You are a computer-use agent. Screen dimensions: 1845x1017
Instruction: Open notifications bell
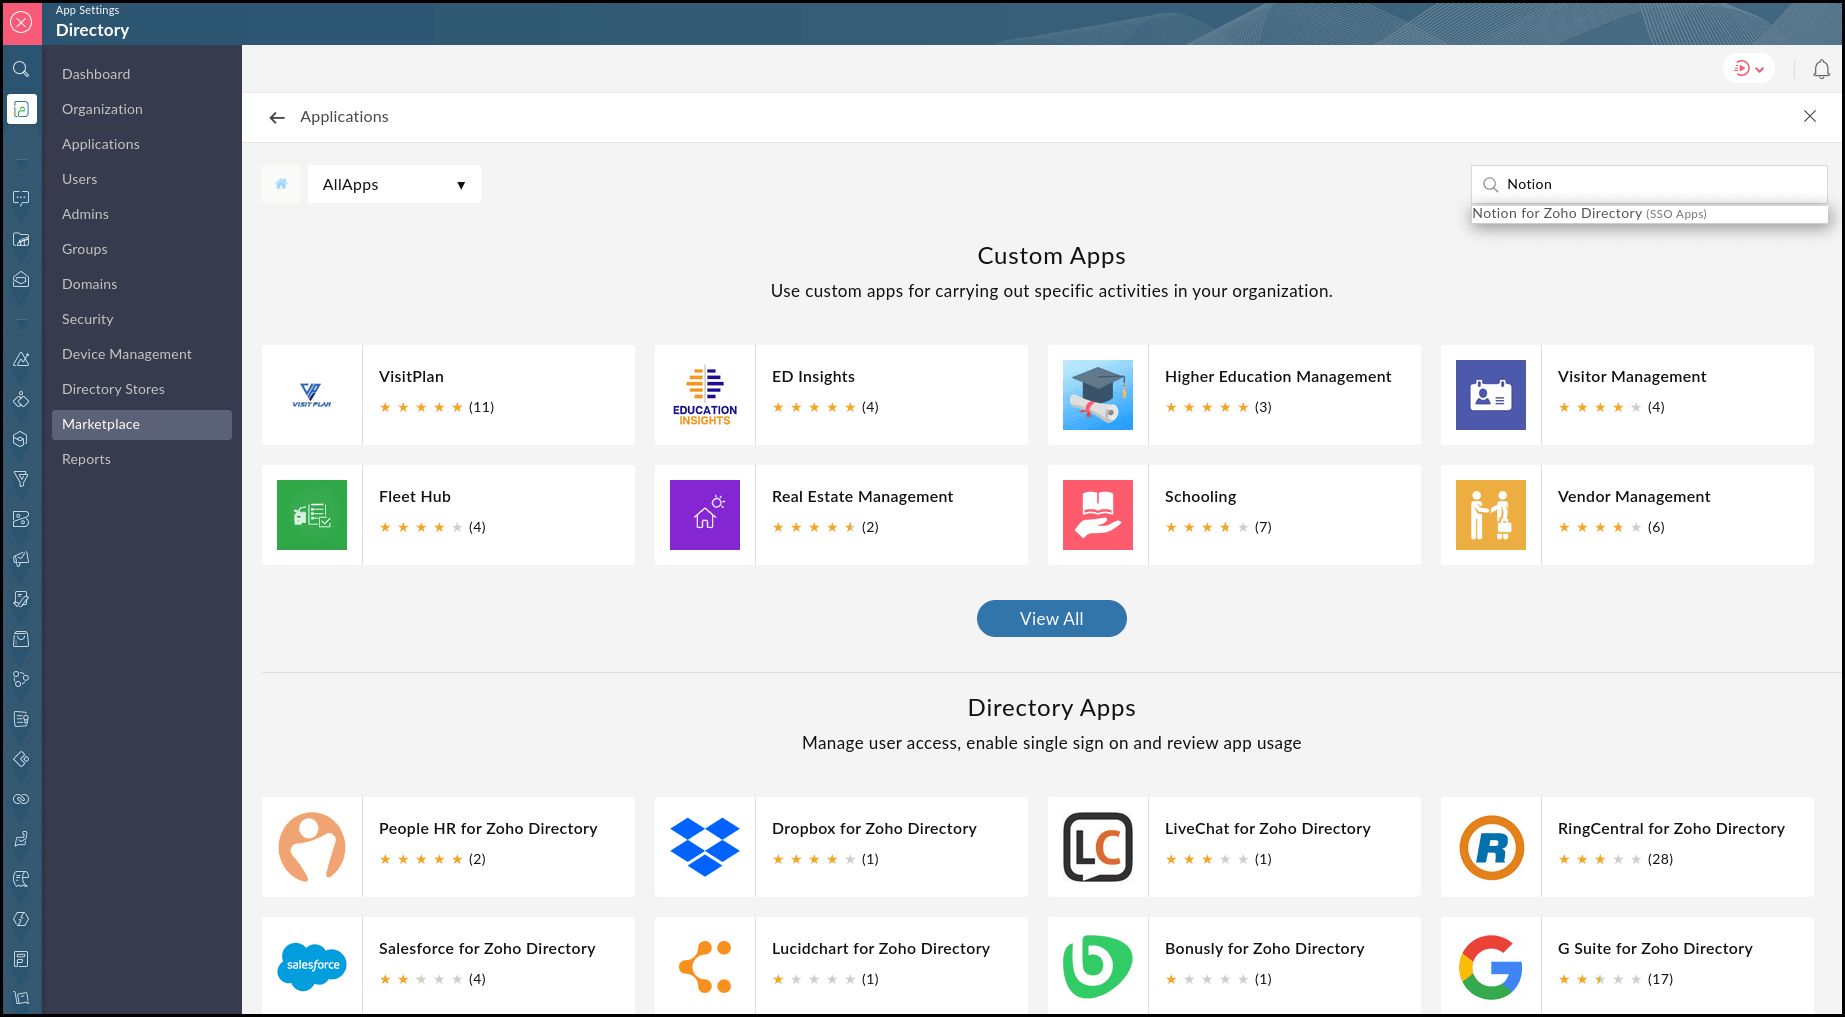(x=1822, y=69)
